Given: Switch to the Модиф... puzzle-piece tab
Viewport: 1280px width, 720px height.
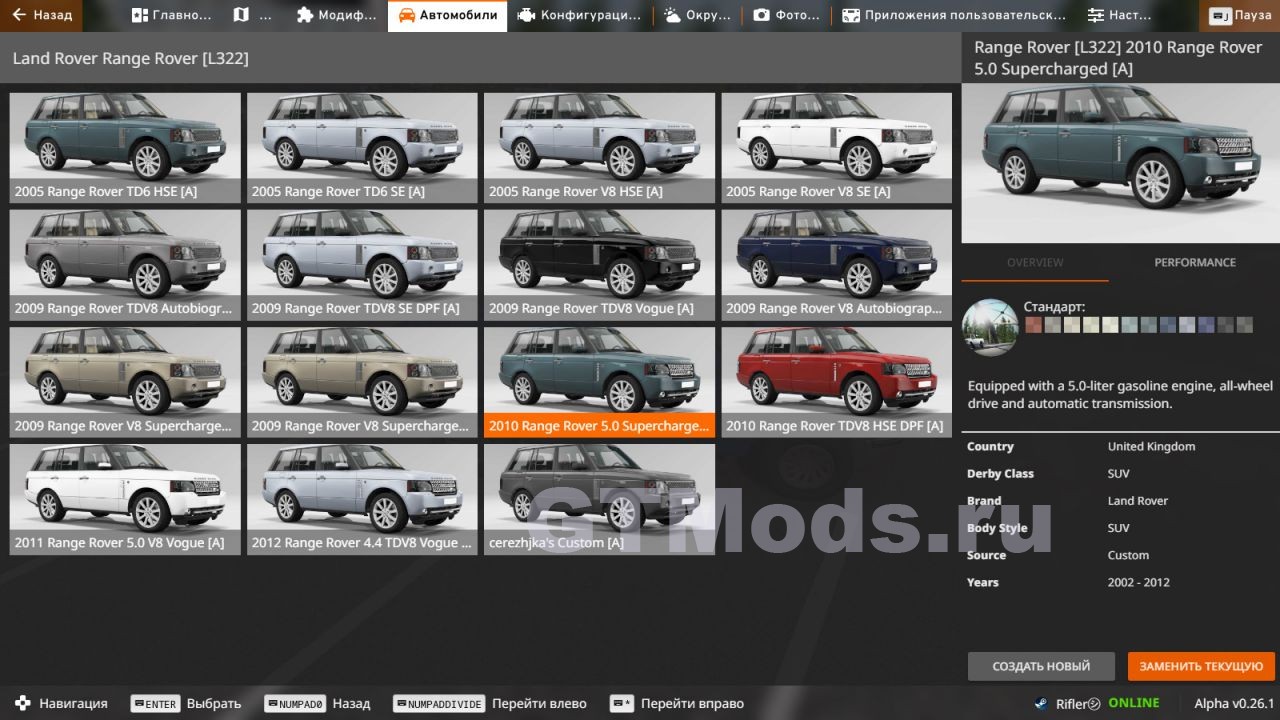Looking at the screenshot, I should (x=335, y=15).
